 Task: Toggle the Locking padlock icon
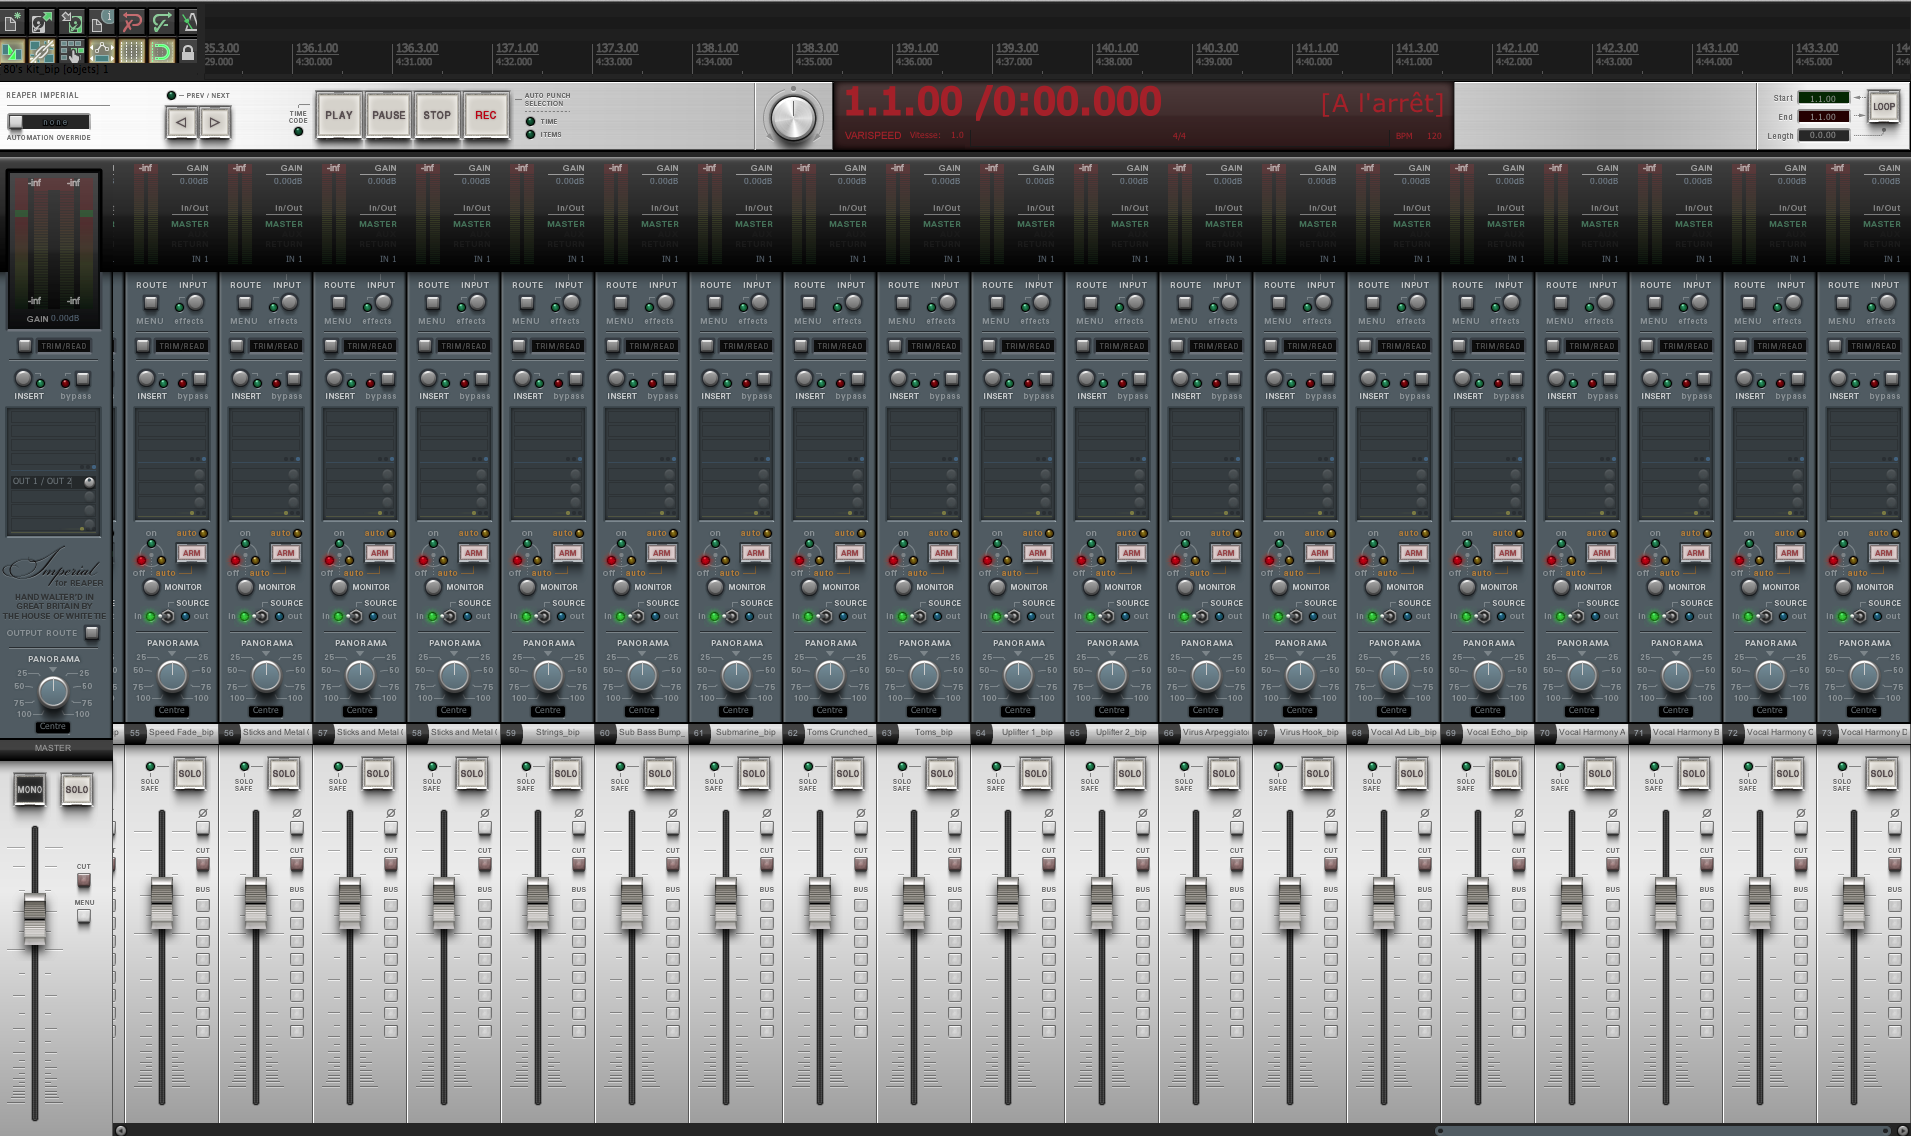pos(188,51)
